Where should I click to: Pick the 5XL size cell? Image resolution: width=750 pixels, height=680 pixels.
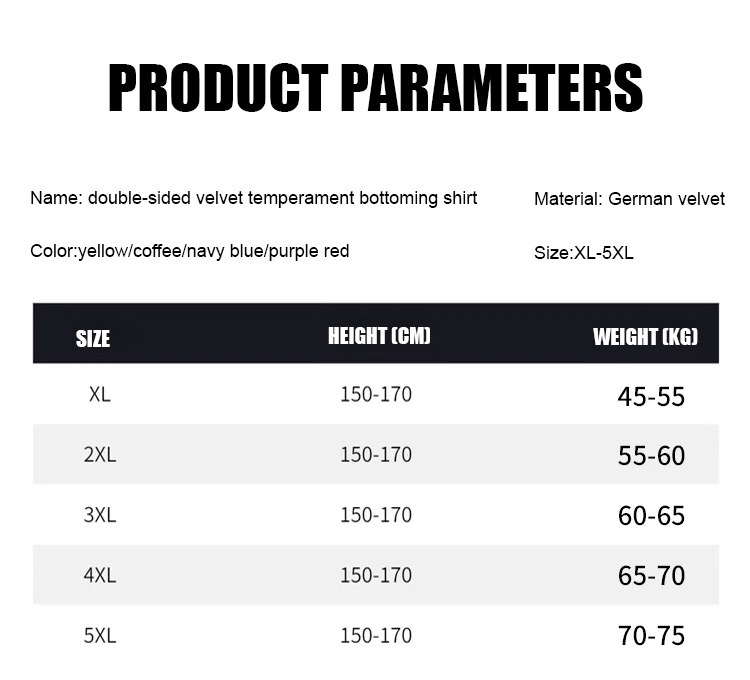click(x=99, y=635)
